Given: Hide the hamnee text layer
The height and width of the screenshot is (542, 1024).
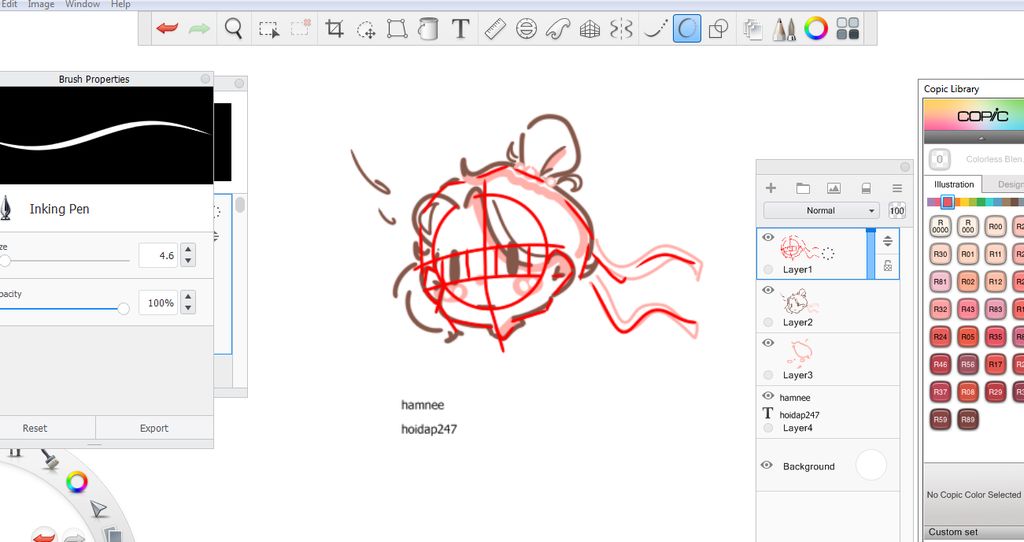Looking at the screenshot, I should point(768,396).
